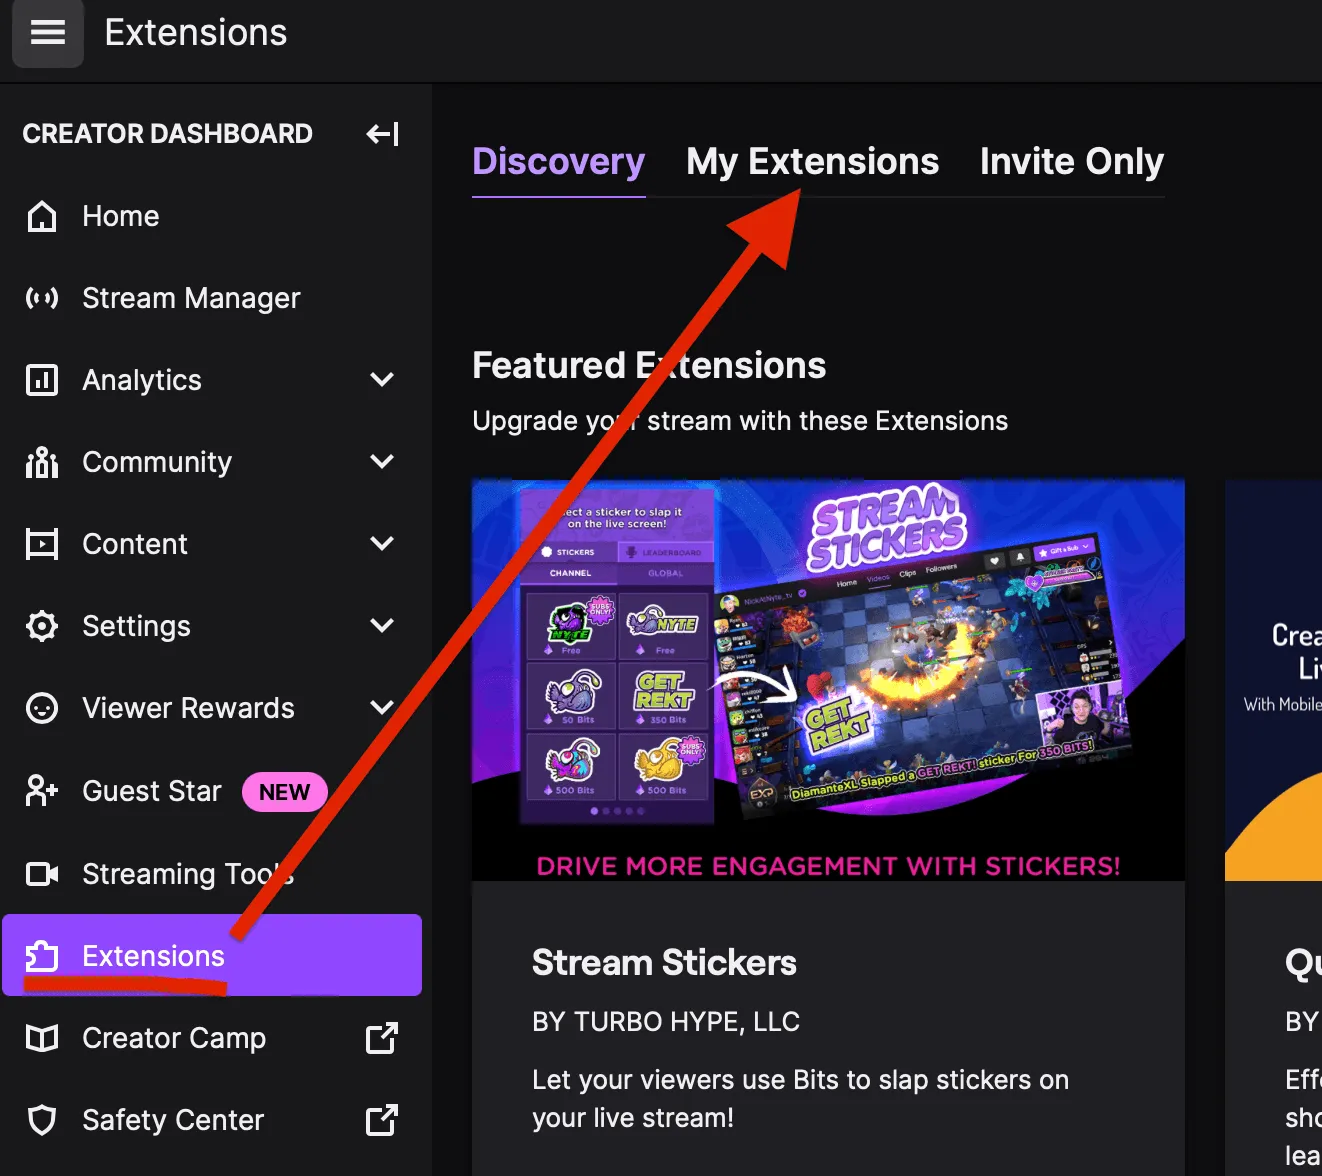Click the Viewer Rewards label
The image size is (1322, 1176).
pyautogui.click(x=188, y=708)
